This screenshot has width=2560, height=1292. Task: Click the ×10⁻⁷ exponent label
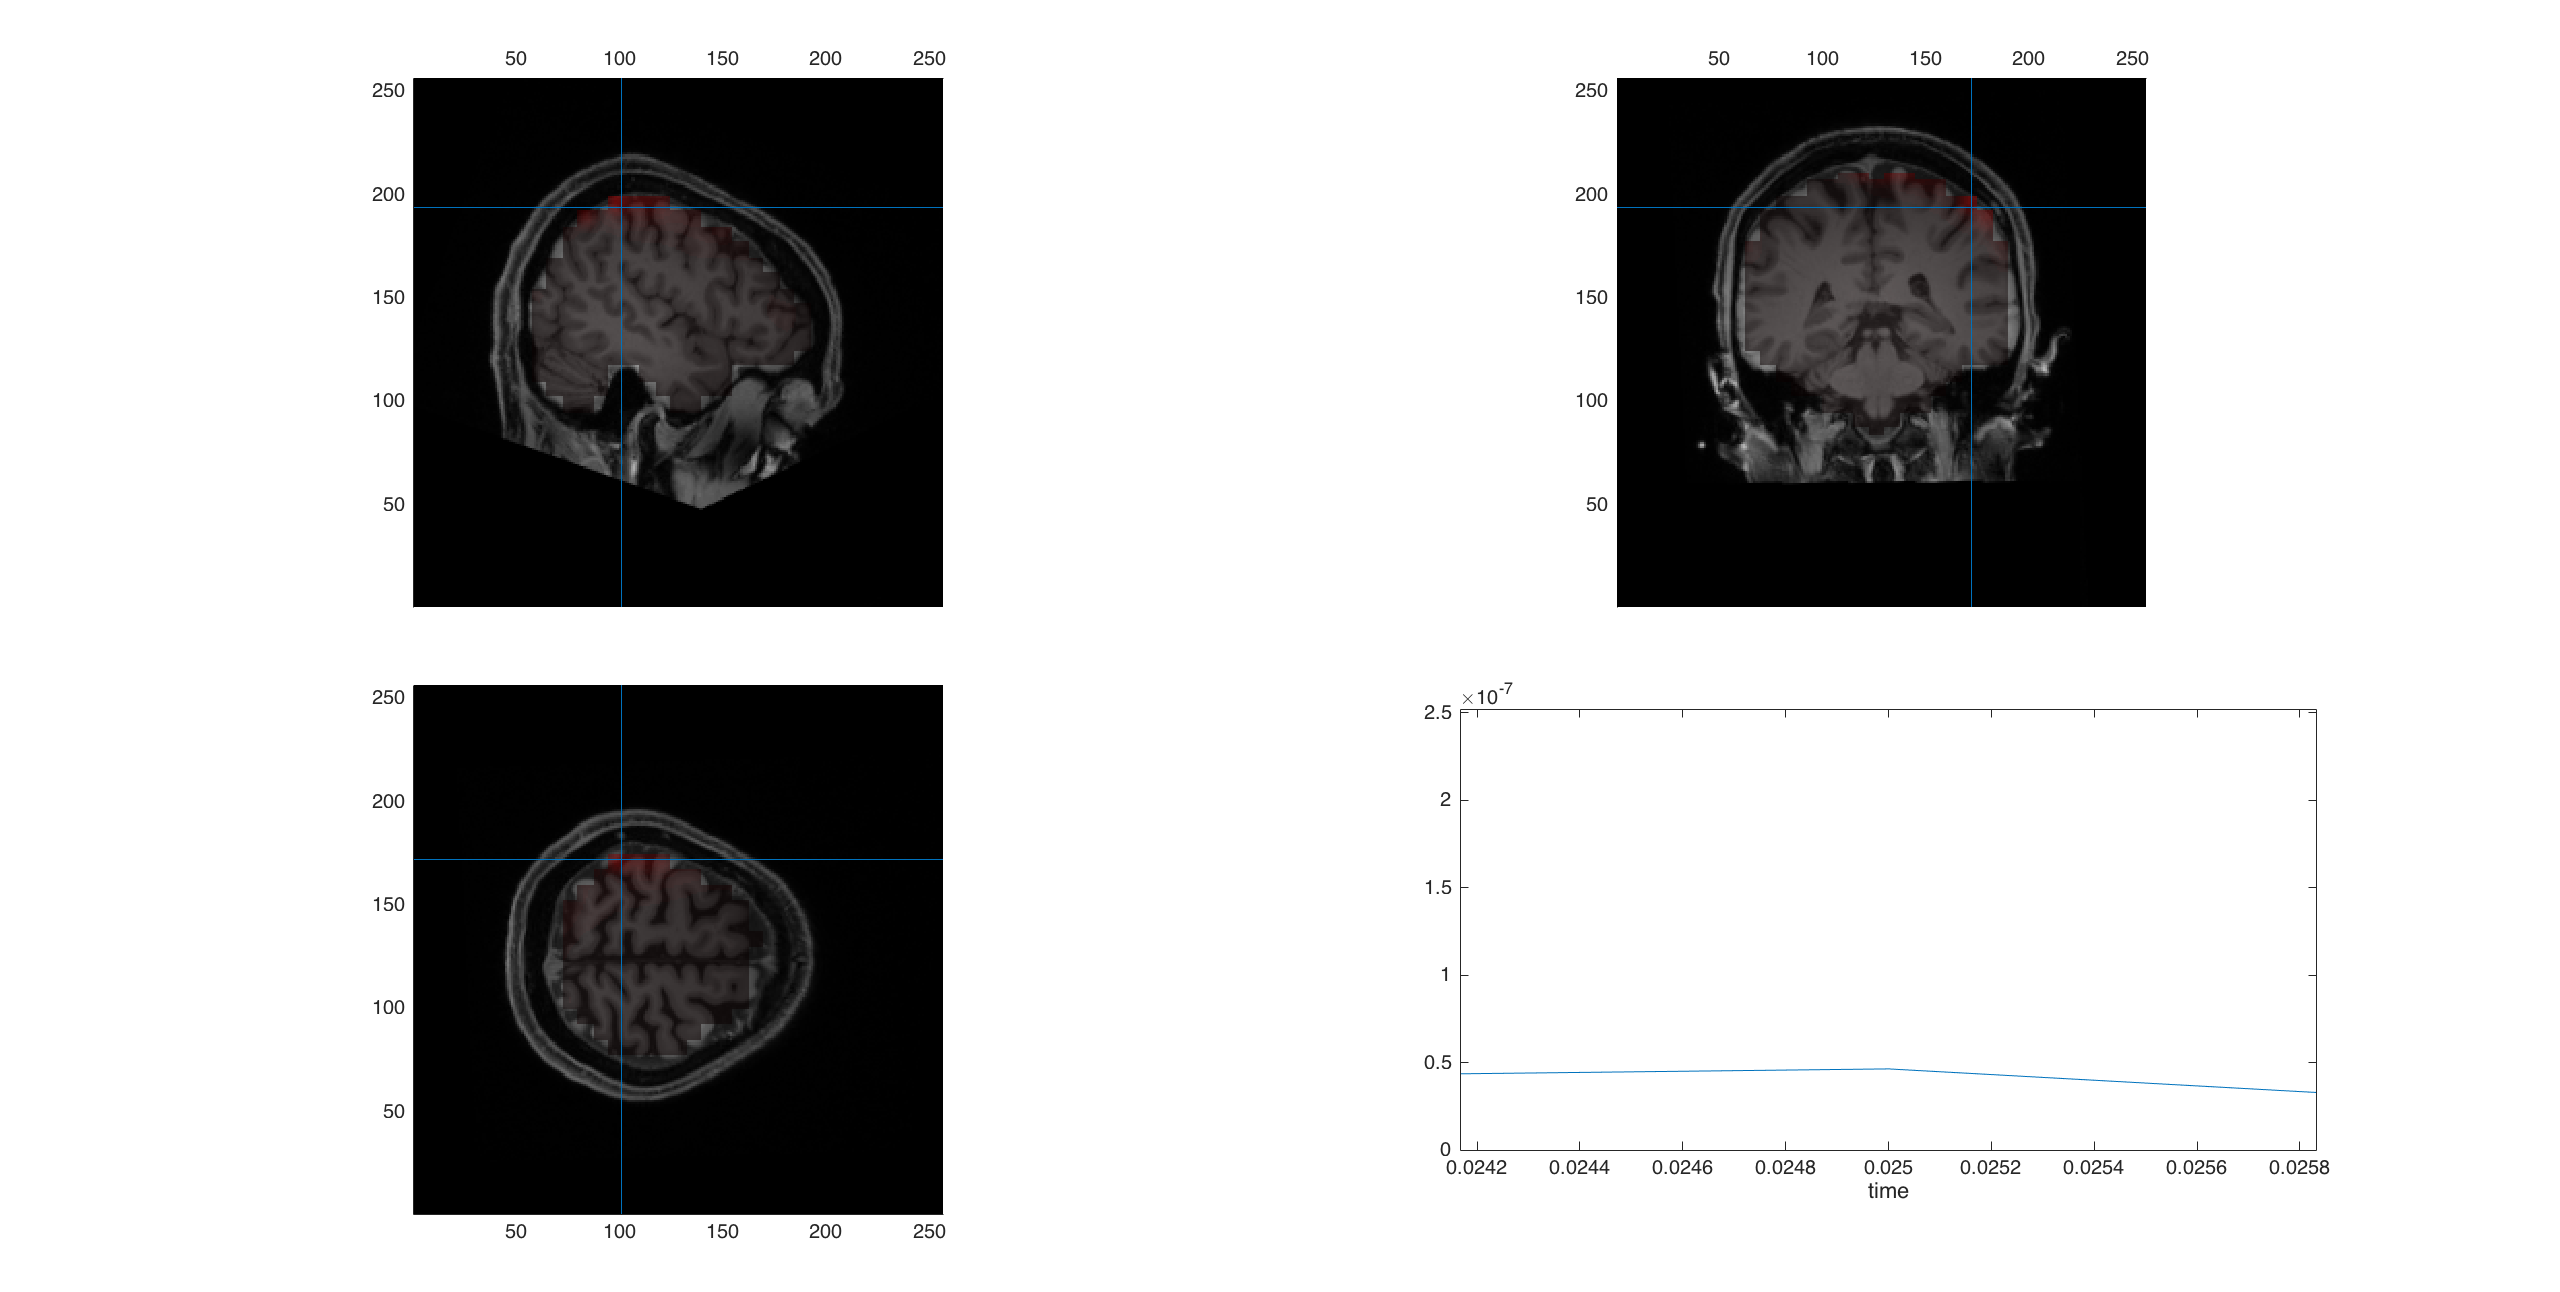[x=1487, y=695]
